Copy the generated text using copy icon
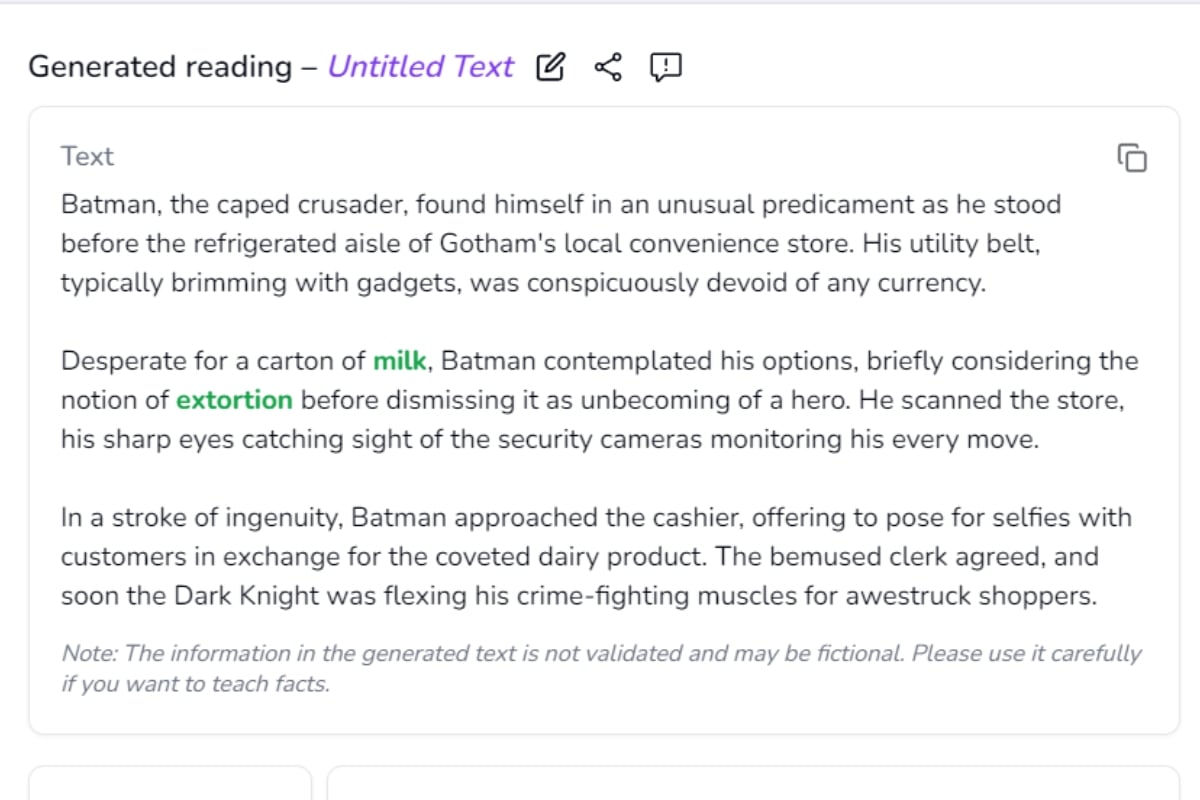Screen dimensions: 1200x800 pos(1132,158)
